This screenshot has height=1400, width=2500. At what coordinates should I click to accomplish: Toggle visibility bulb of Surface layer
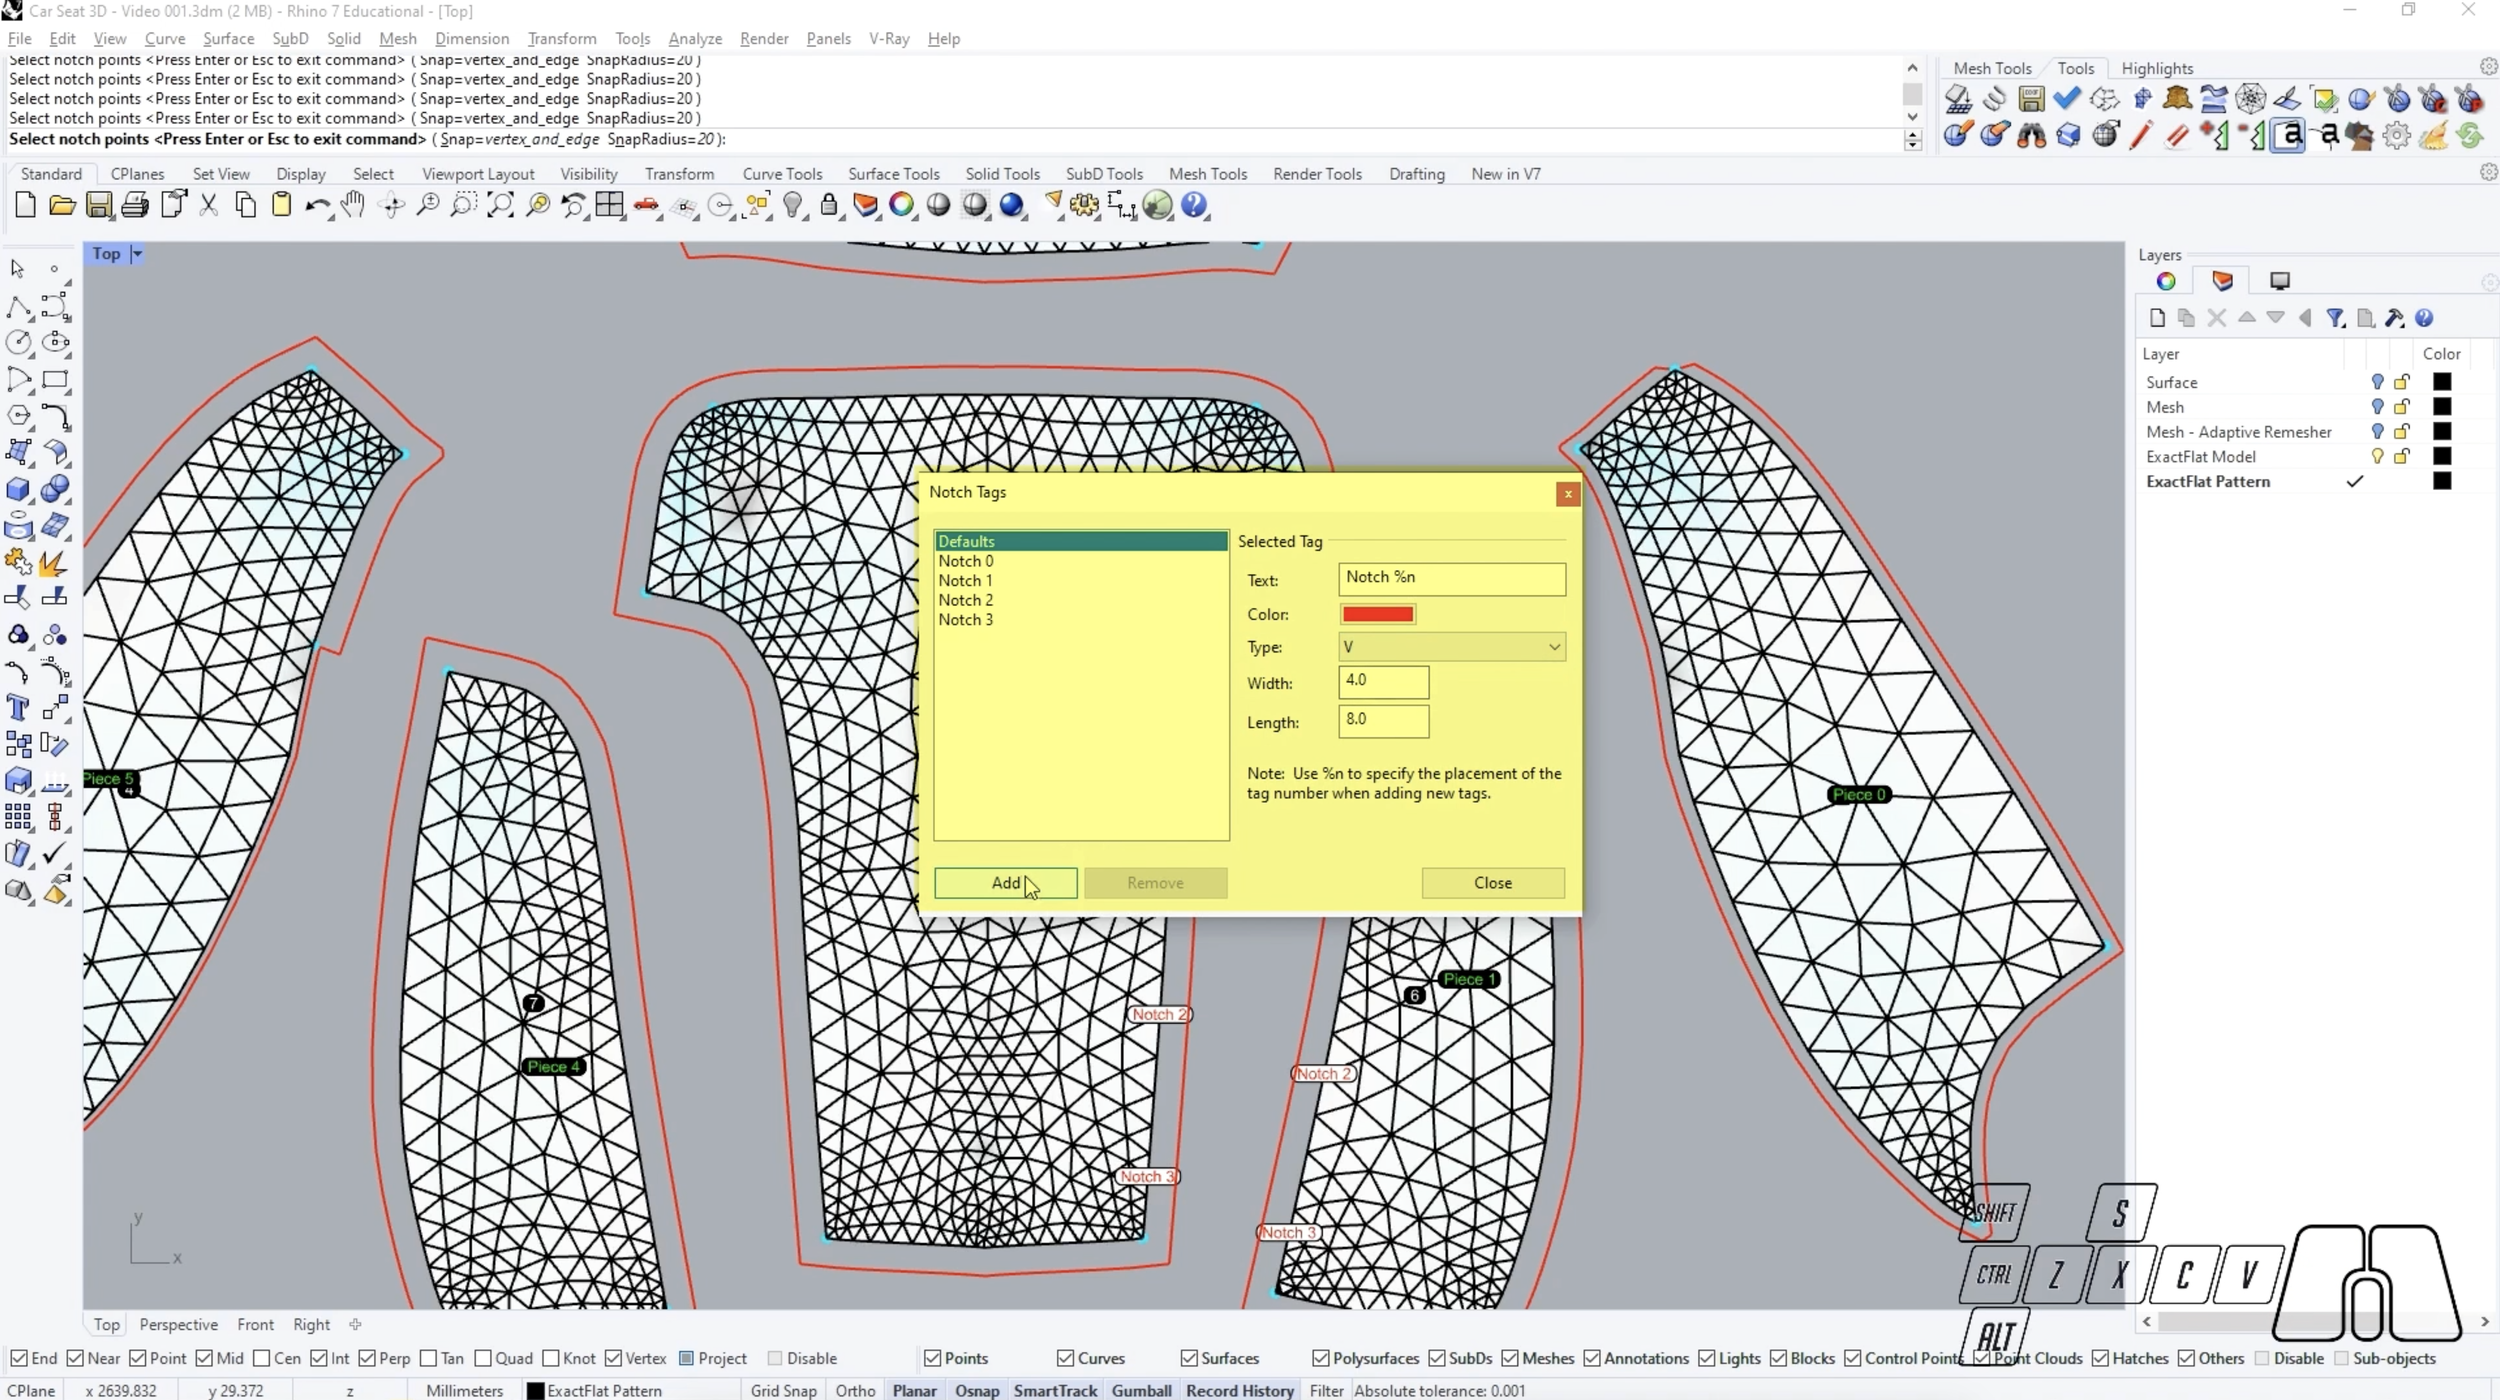pyautogui.click(x=2377, y=382)
